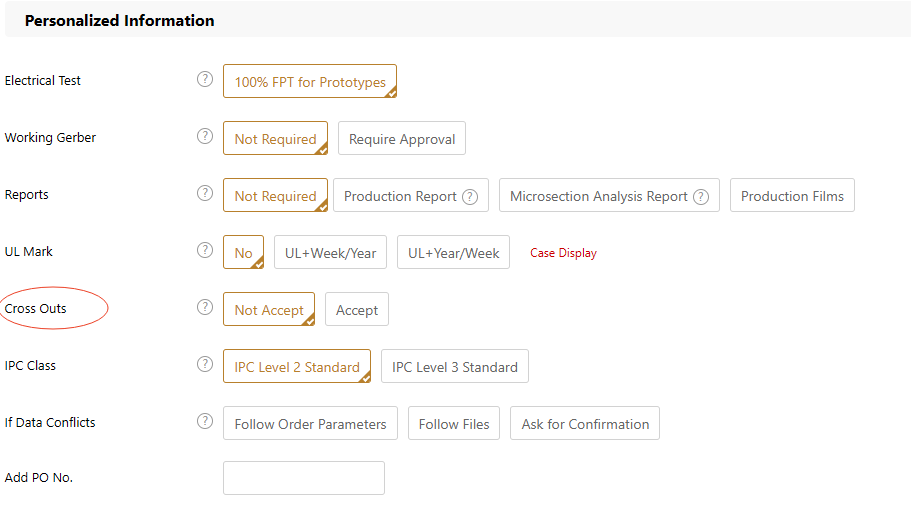The height and width of the screenshot is (505, 911).
Task: Select UL+Year/Week mark option
Action: 454,253
